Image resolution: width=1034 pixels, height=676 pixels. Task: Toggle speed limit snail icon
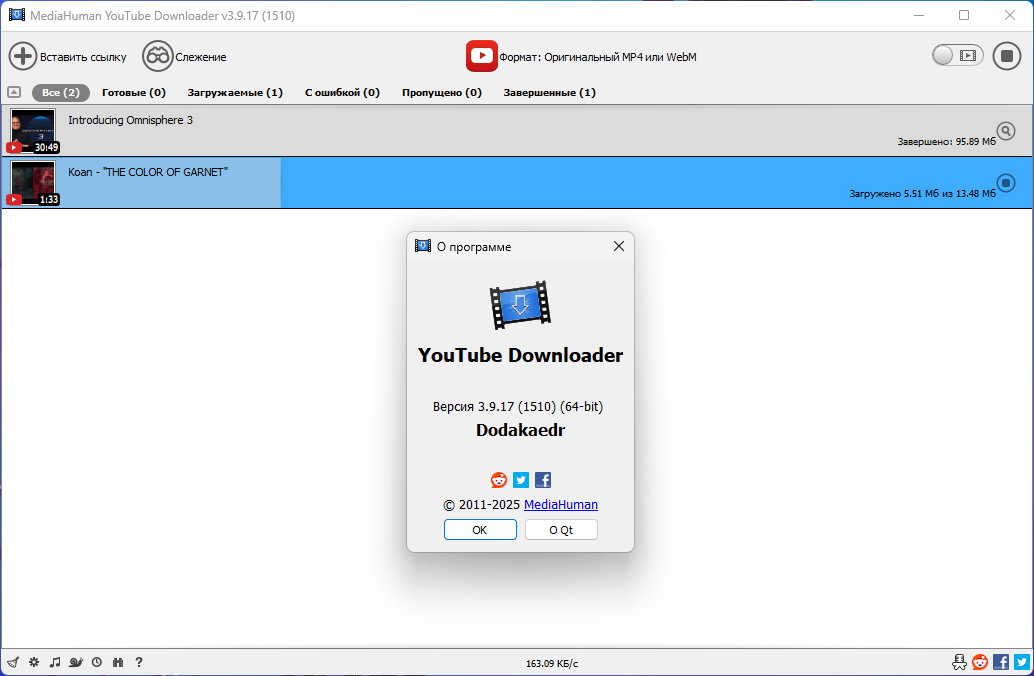[76, 662]
